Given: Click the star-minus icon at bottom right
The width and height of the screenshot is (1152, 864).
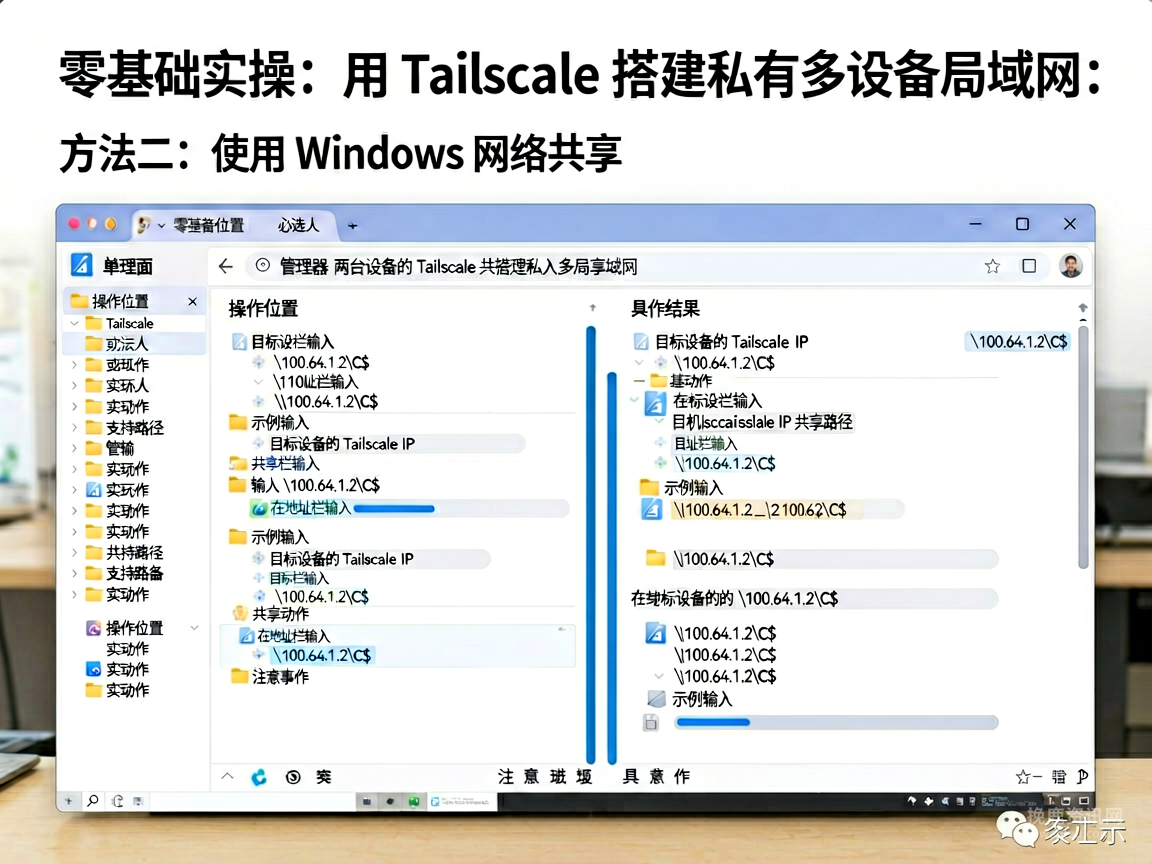Looking at the screenshot, I should [x=1027, y=777].
